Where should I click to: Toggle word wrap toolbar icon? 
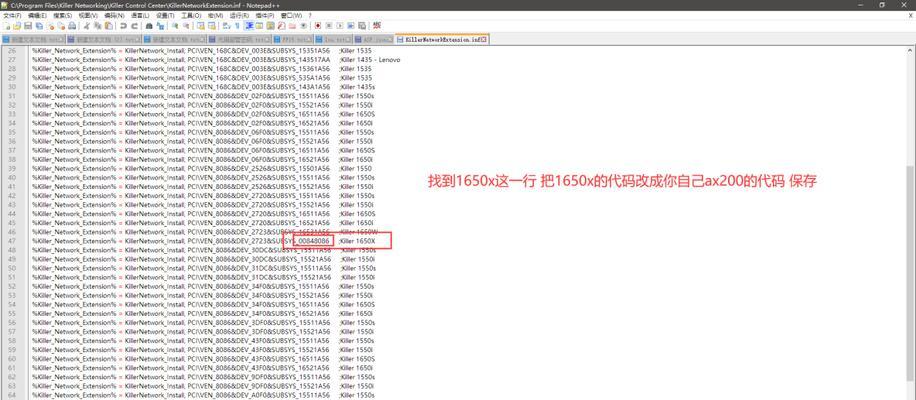pos(225,26)
